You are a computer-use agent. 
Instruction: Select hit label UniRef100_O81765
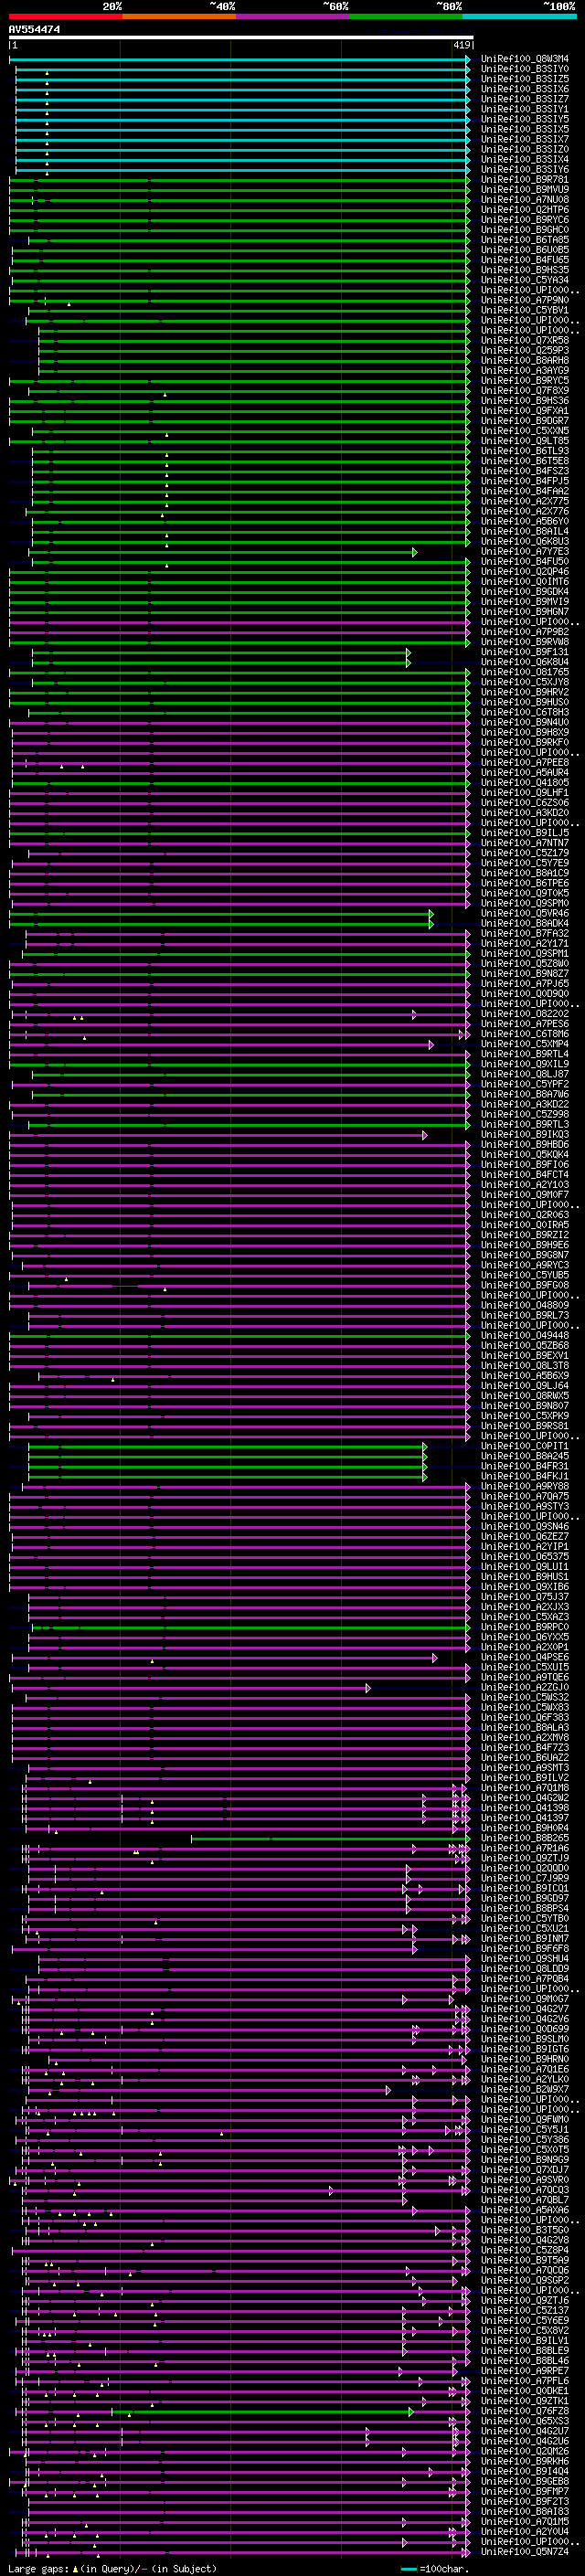525,672
